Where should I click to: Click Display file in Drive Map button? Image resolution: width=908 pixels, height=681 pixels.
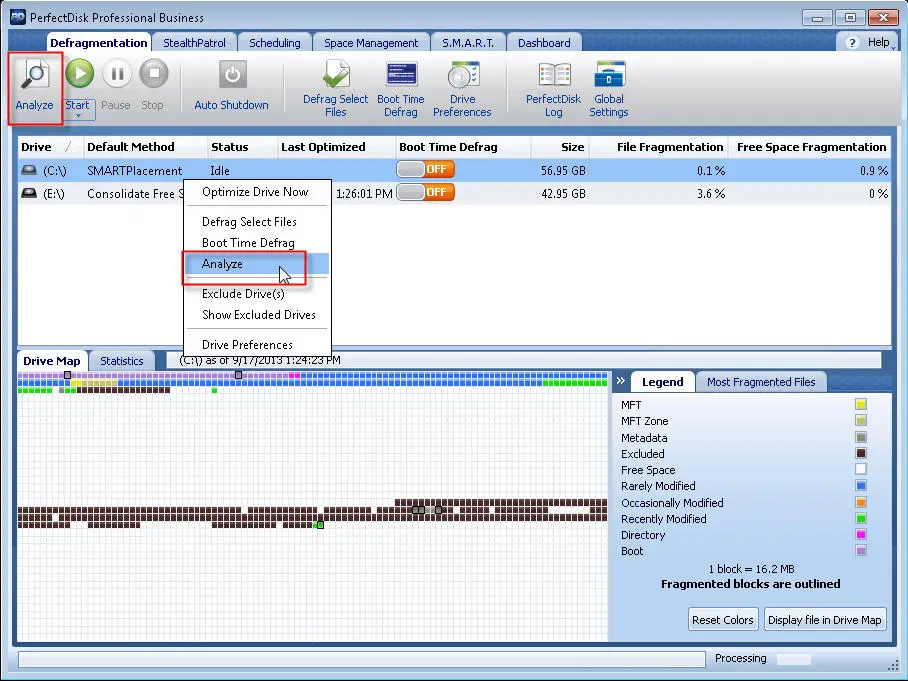(x=824, y=620)
